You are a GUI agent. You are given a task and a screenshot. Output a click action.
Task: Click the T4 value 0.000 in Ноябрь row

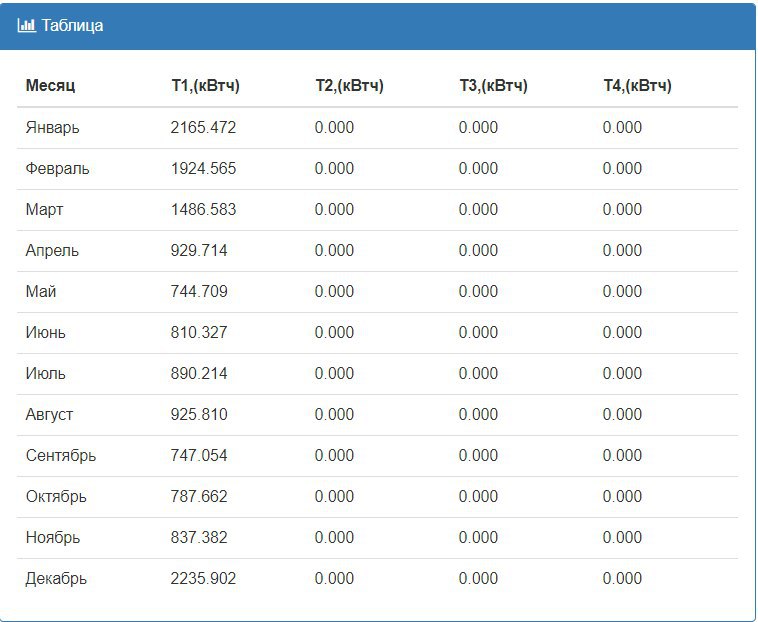click(622, 538)
